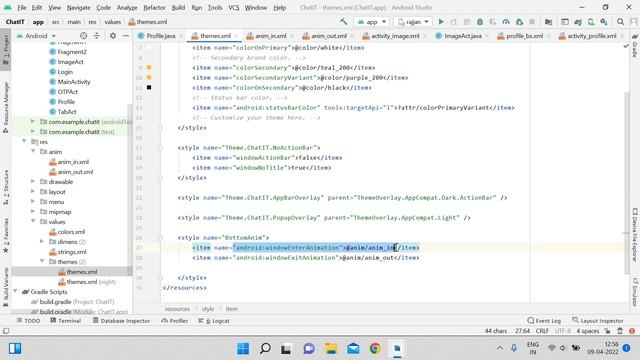
Task: Open the VCS menu
Action: 233,7
